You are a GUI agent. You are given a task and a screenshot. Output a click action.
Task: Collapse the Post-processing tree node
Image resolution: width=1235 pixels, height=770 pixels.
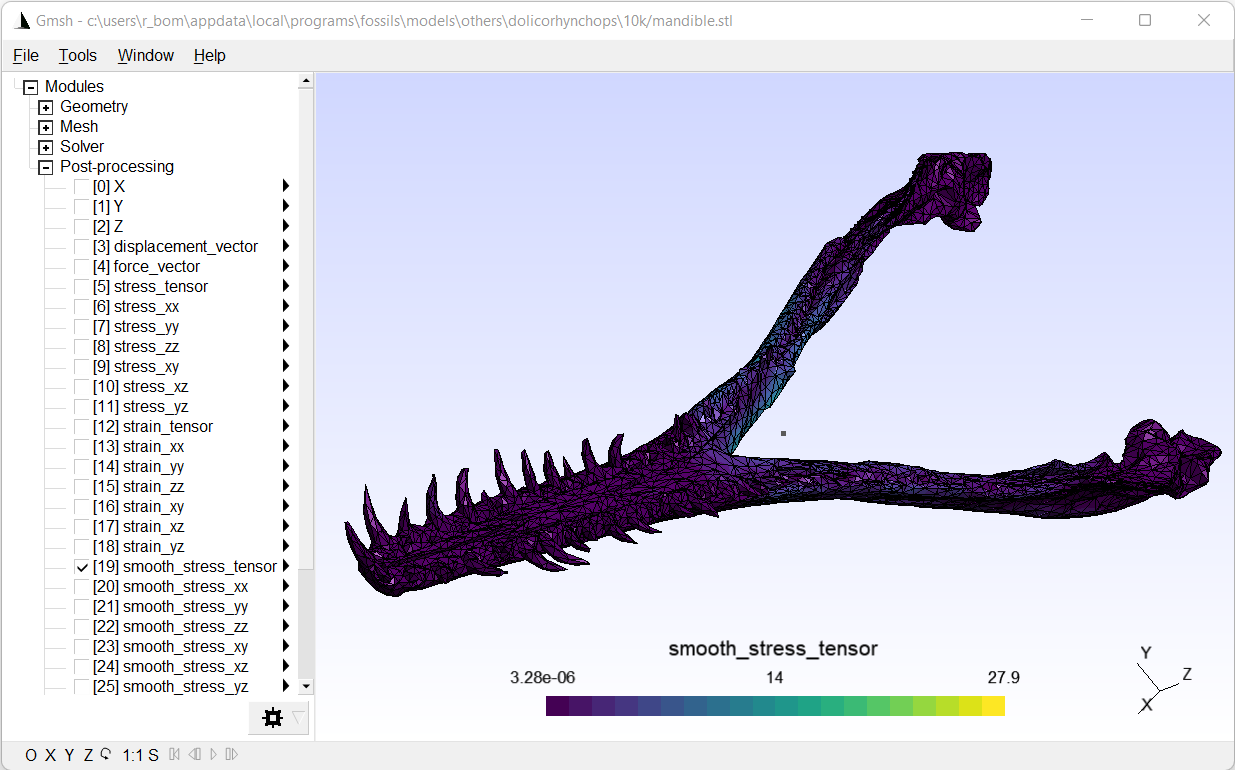tap(45, 167)
